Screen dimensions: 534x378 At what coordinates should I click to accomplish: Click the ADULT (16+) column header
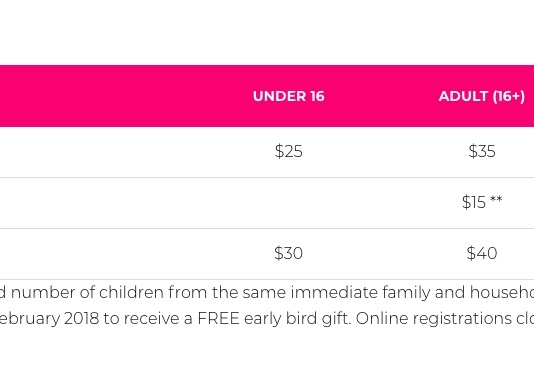(x=482, y=96)
